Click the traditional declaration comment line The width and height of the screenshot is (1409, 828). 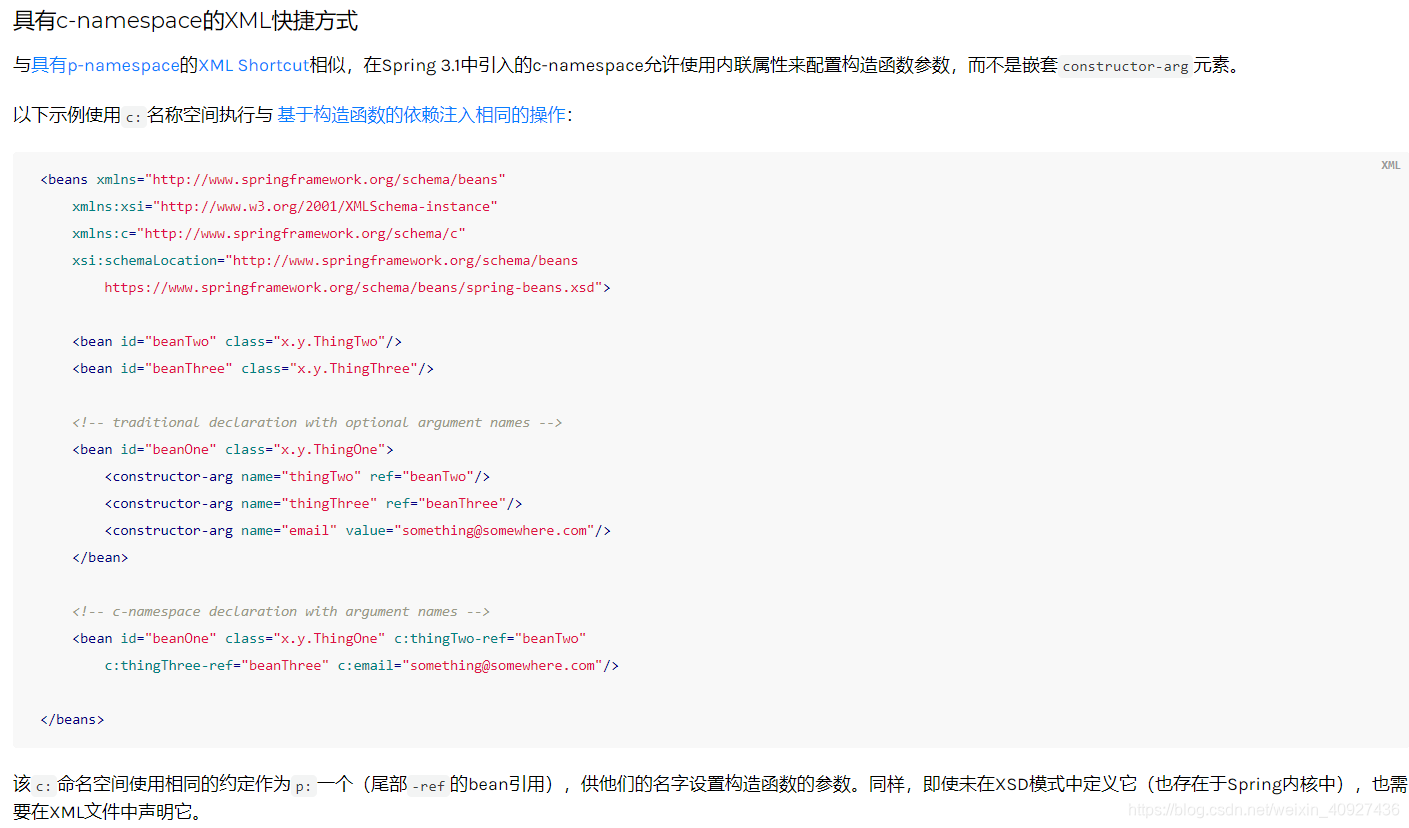tap(317, 423)
